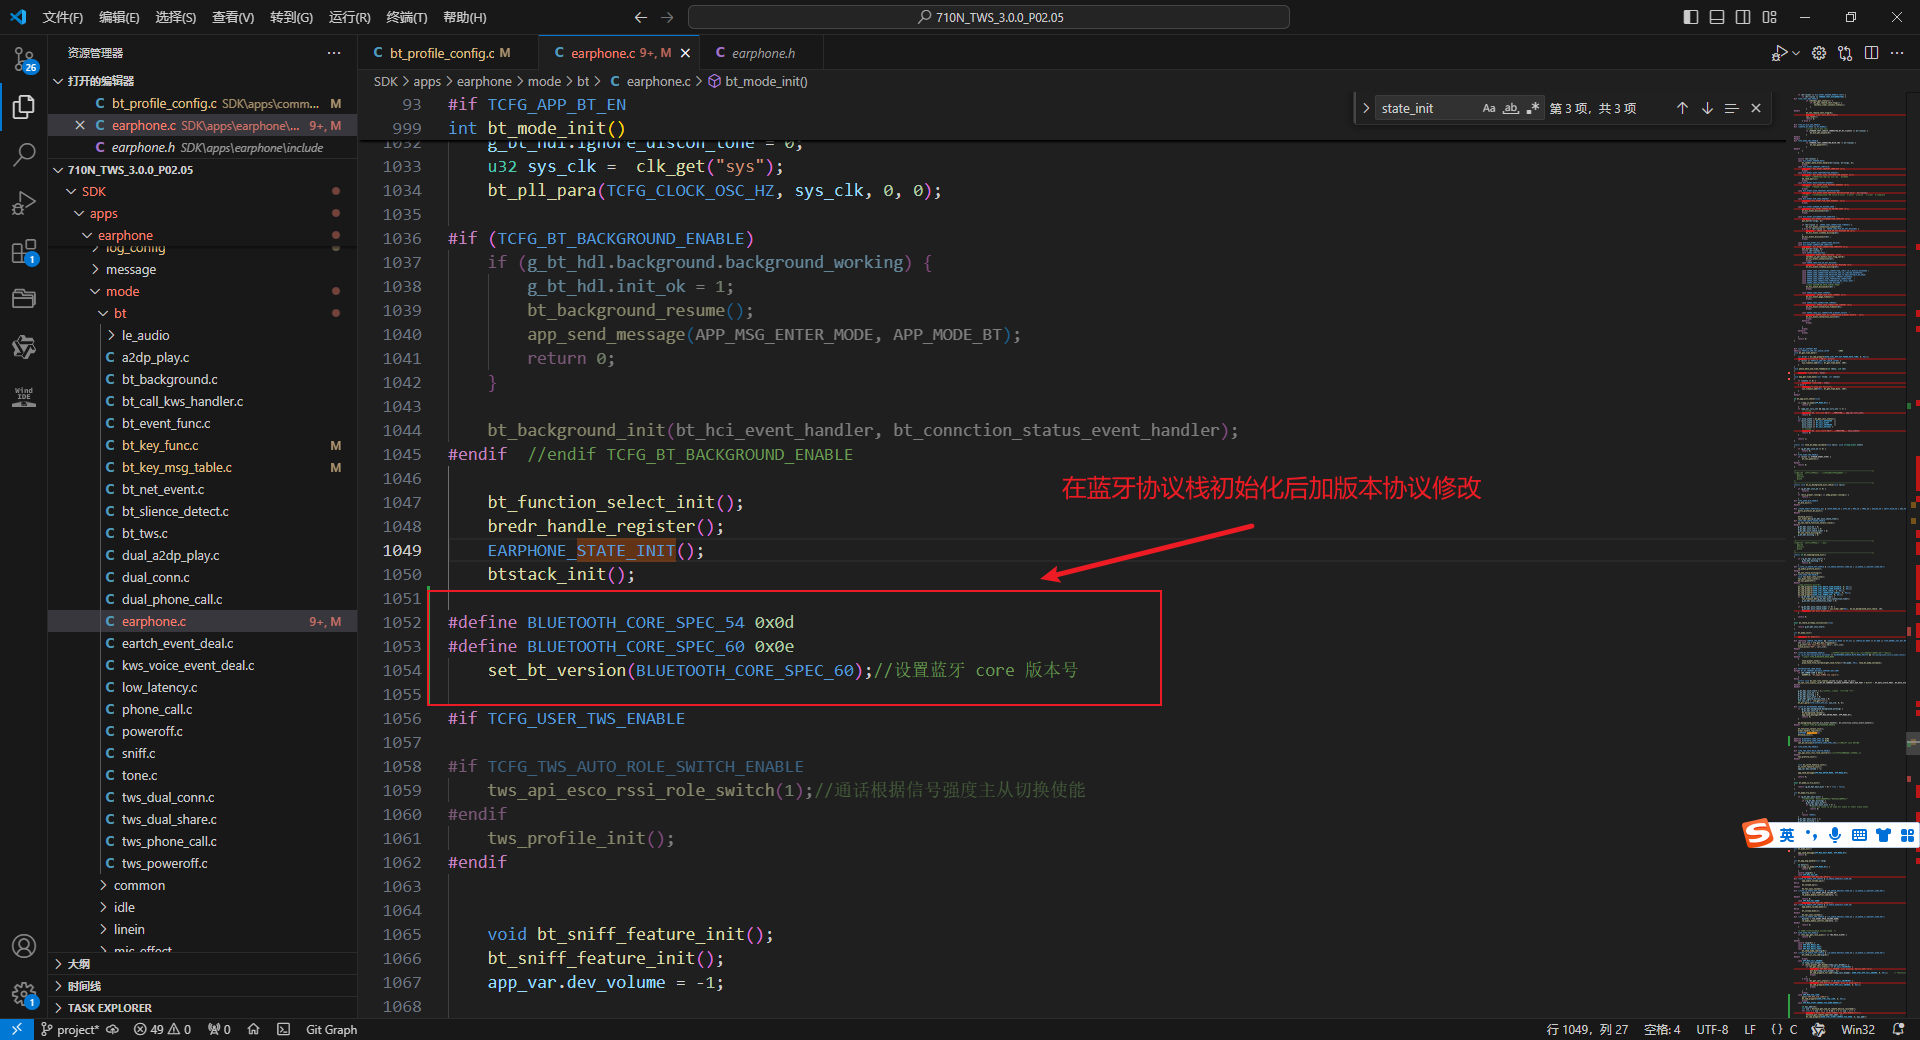Open the Search view in activity bar
Image resolution: width=1920 pixels, height=1040 pixels.
[x=24, y=155]
